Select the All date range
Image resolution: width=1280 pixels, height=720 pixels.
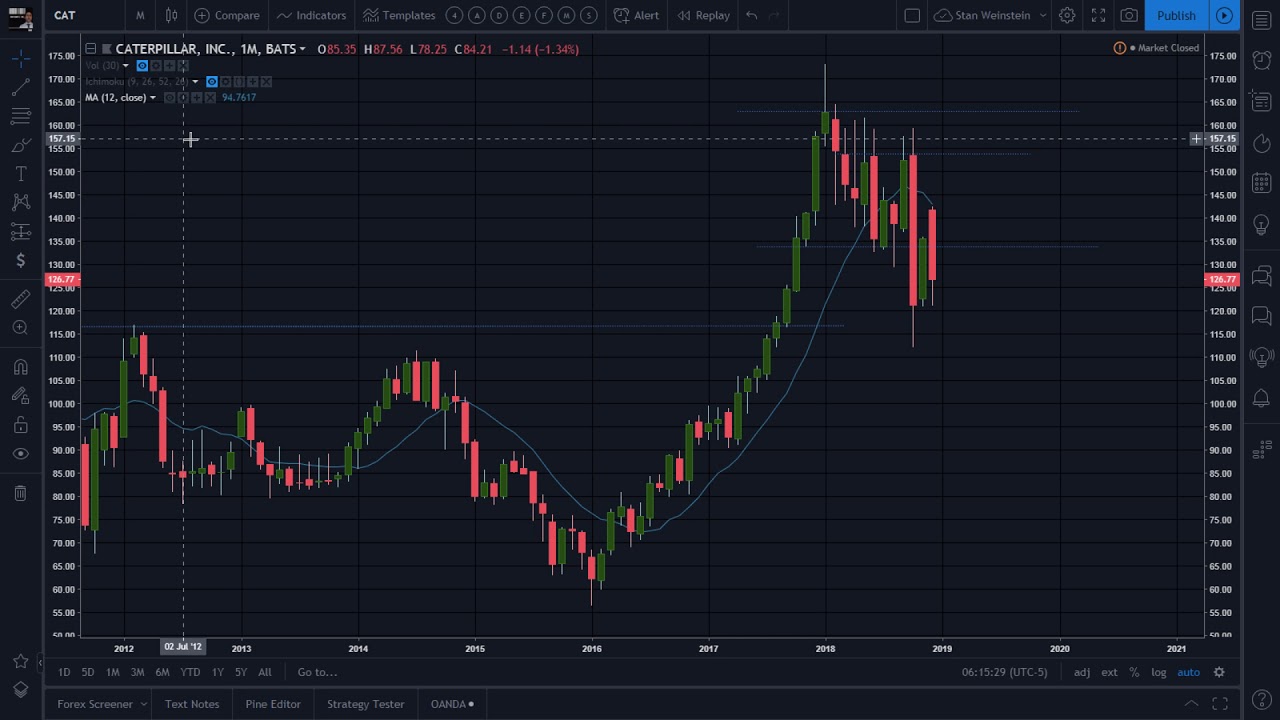coord(265,672)
